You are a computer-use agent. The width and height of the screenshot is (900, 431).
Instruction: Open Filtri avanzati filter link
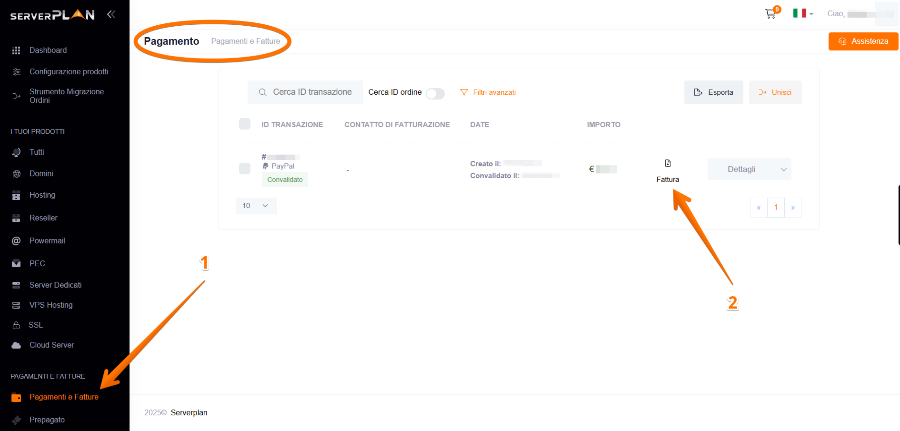coord(488,92)
